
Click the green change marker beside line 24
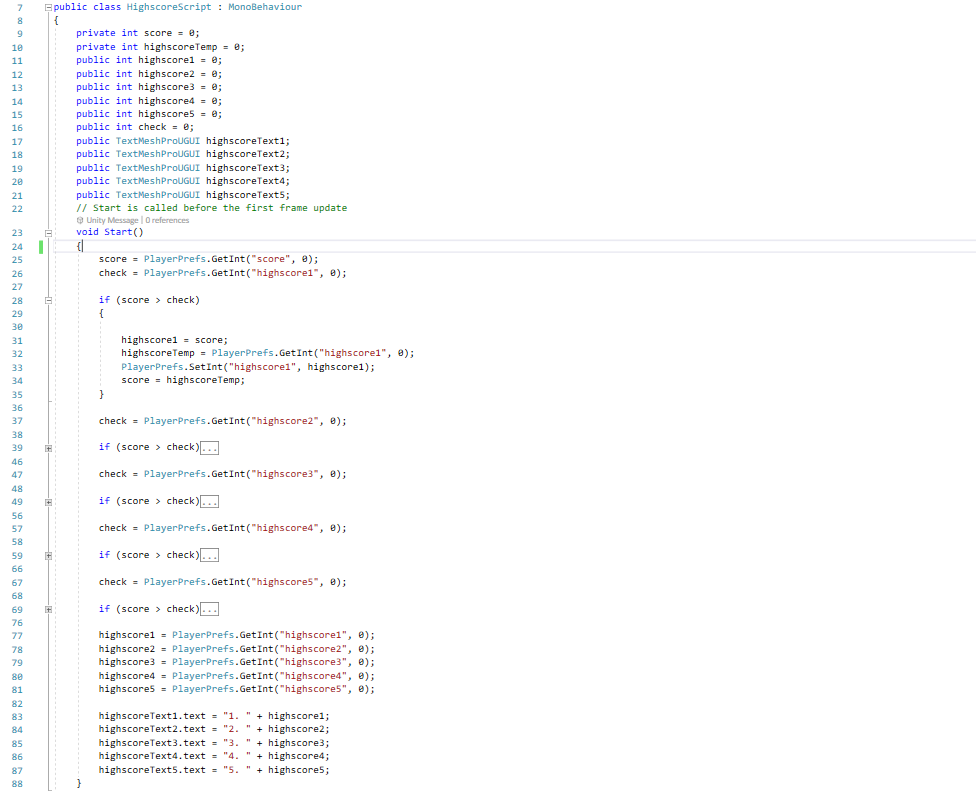pyautogui.click(x=41, y=247)
